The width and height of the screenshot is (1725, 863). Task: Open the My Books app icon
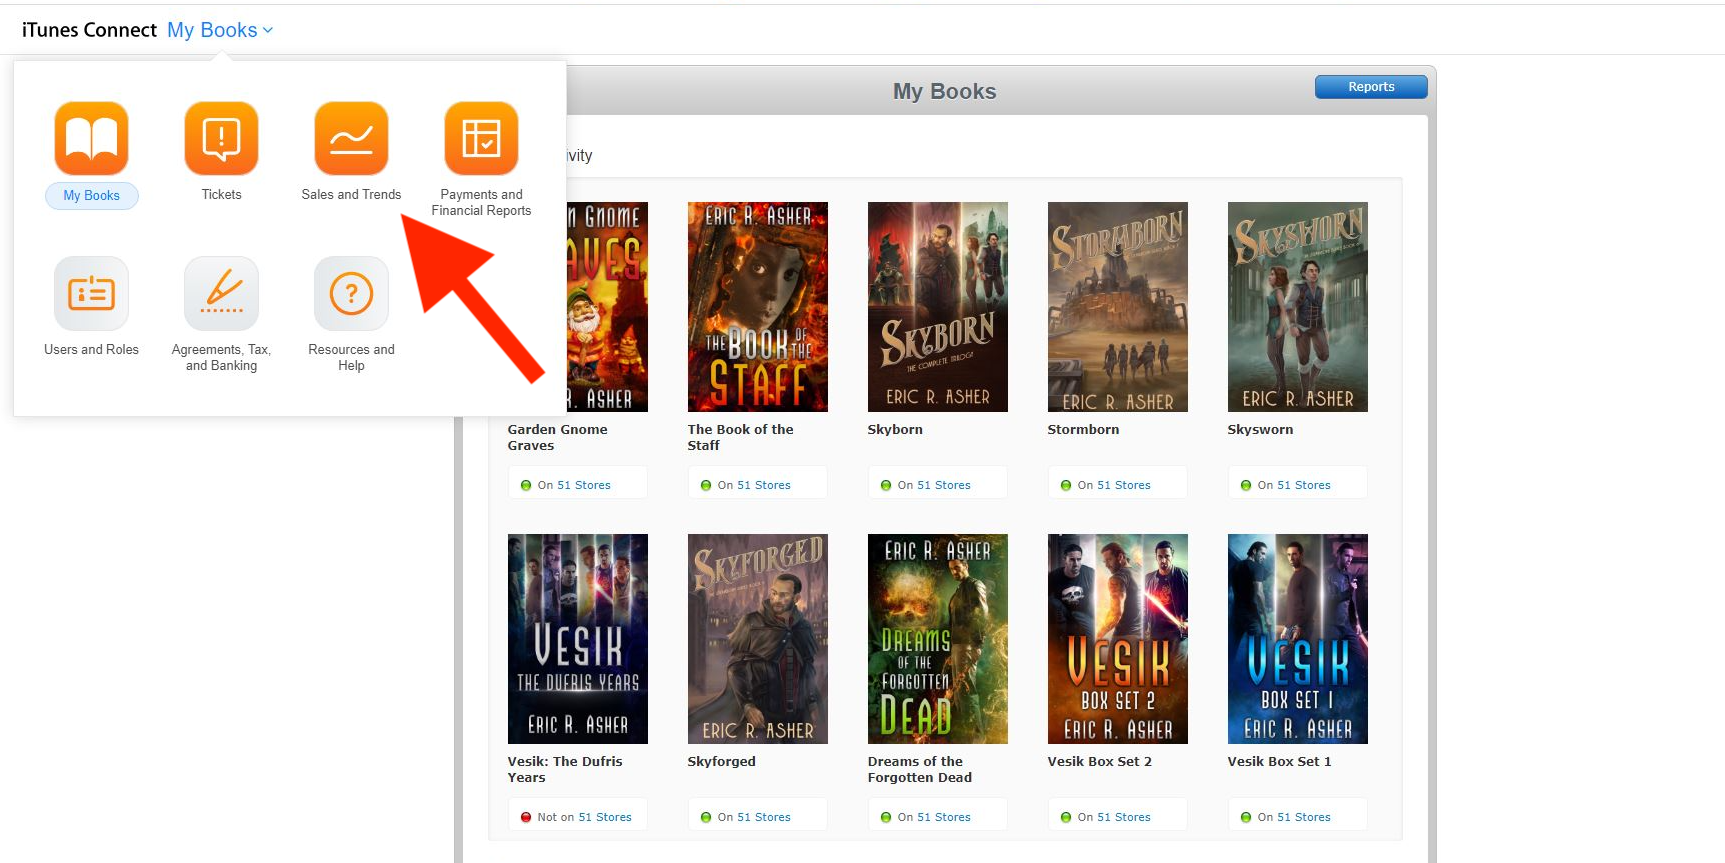(x=91, y=138)
